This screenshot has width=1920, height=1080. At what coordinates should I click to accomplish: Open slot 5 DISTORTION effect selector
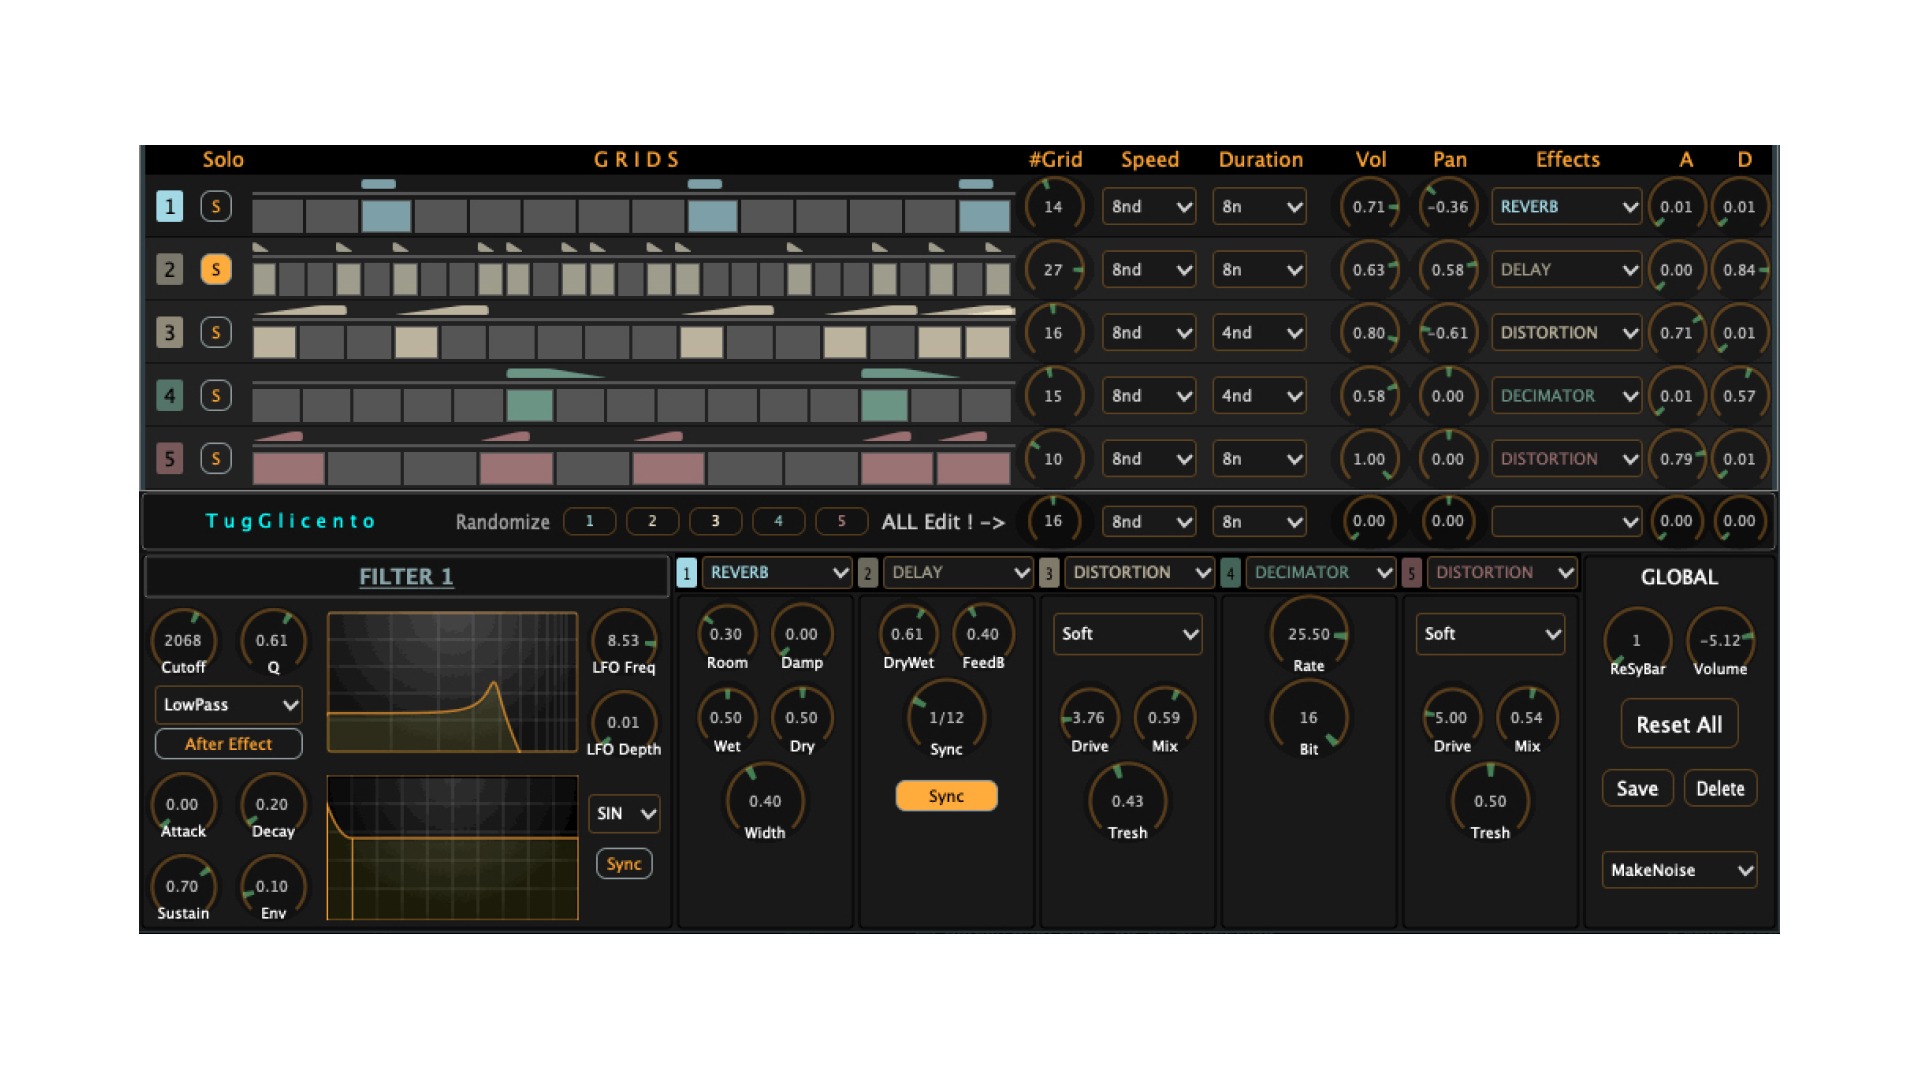pyautogui.click(x=1502, y=573)
